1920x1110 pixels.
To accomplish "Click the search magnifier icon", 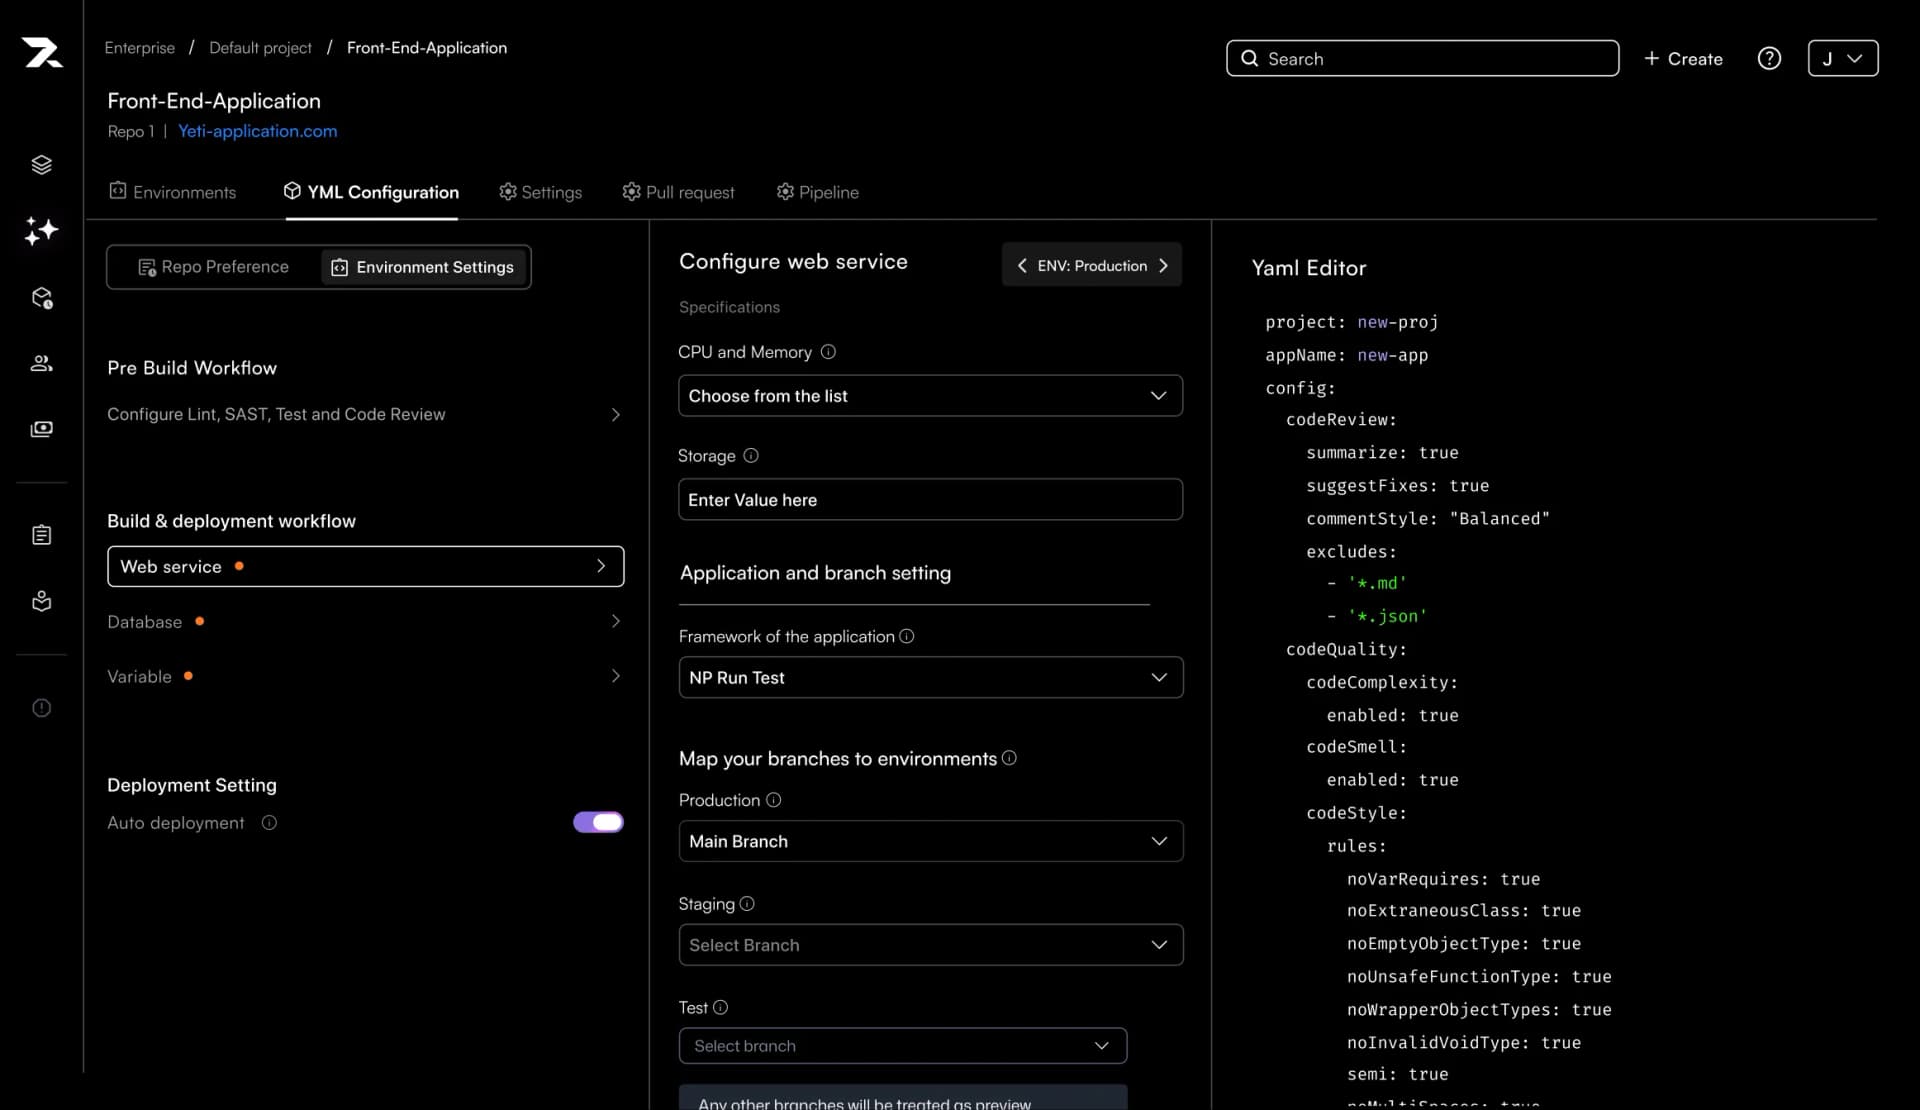I will click(1249, 58).
